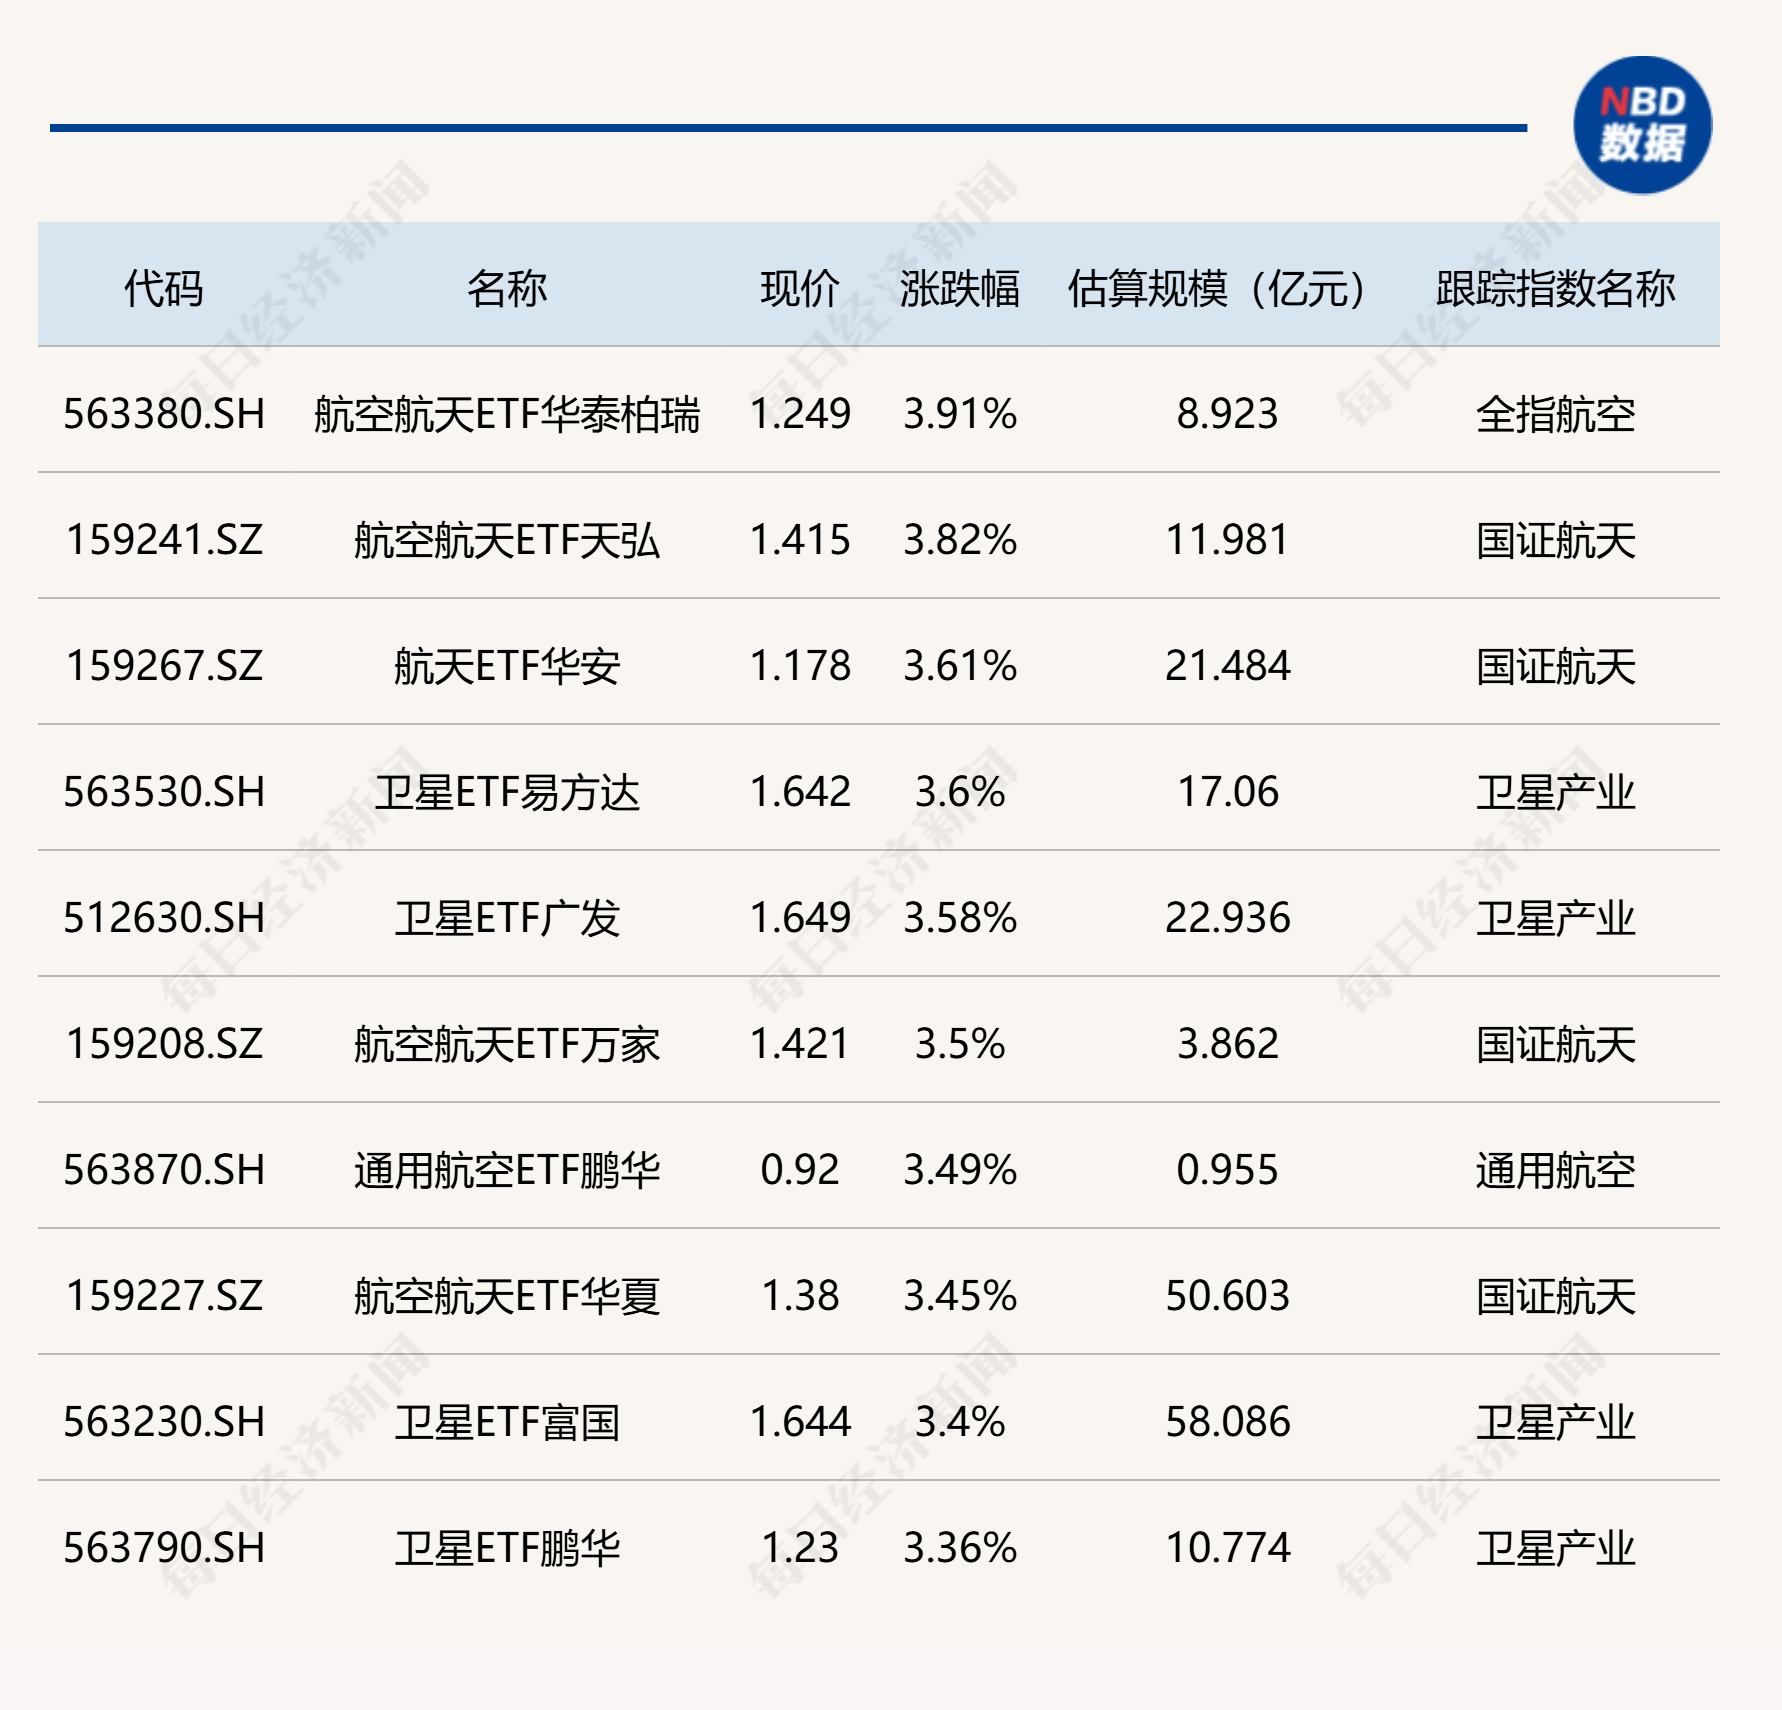Click 国证航天 in the 159241.SZ row
This screenshot has height=1710, width=1782.
(1556, 540)
